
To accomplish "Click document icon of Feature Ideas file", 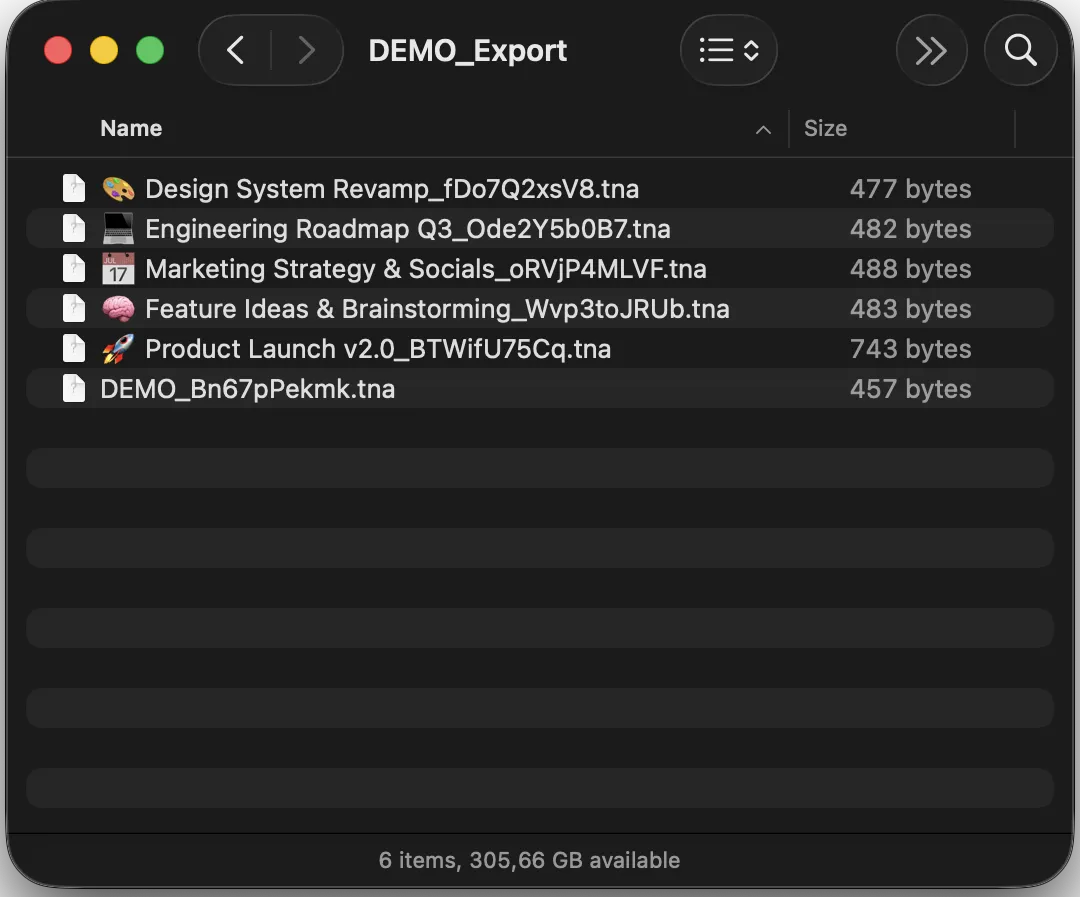I will [74, 308].
